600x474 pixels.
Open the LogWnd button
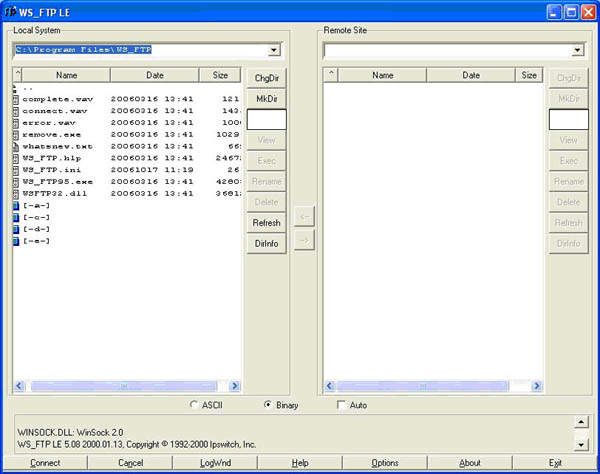pos(215,463)
